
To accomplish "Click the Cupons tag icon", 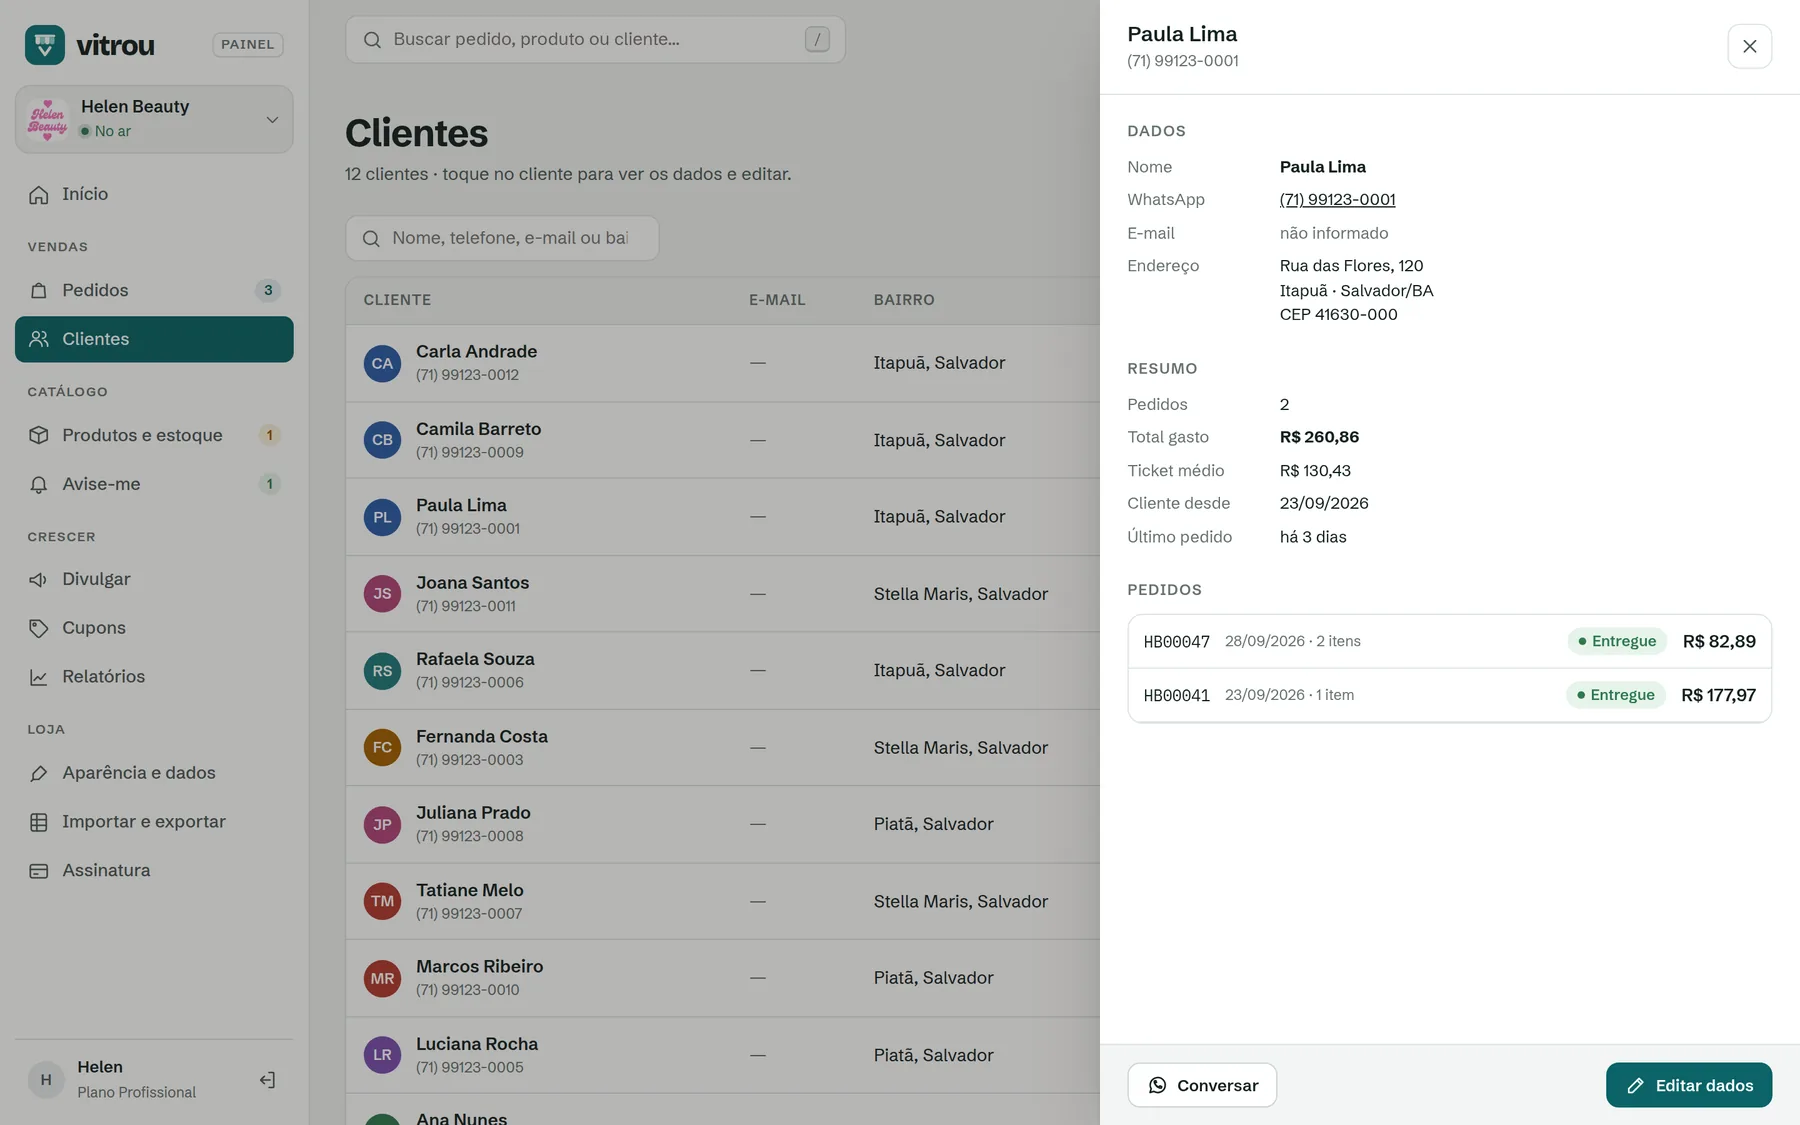I will [39, 628].
